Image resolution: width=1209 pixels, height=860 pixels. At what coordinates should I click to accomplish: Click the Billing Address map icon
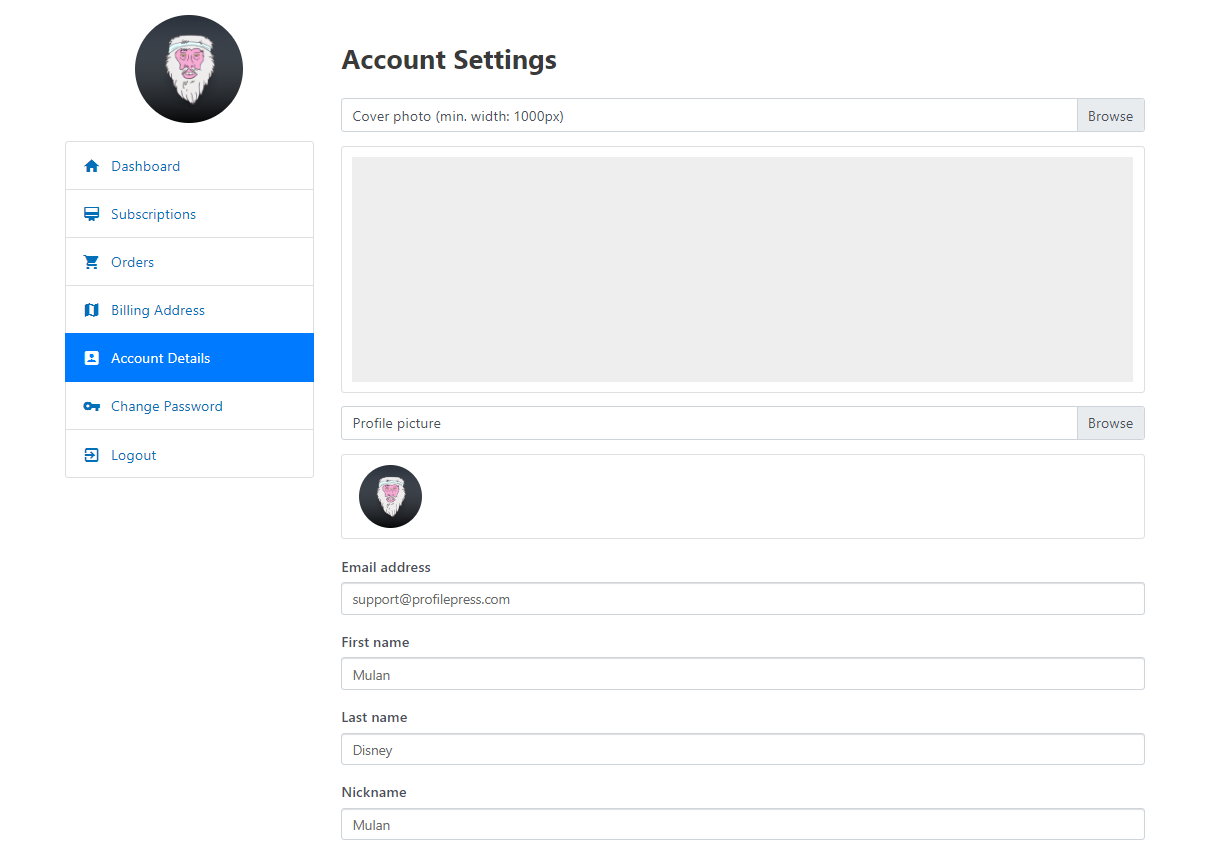(x=92, y=310)
